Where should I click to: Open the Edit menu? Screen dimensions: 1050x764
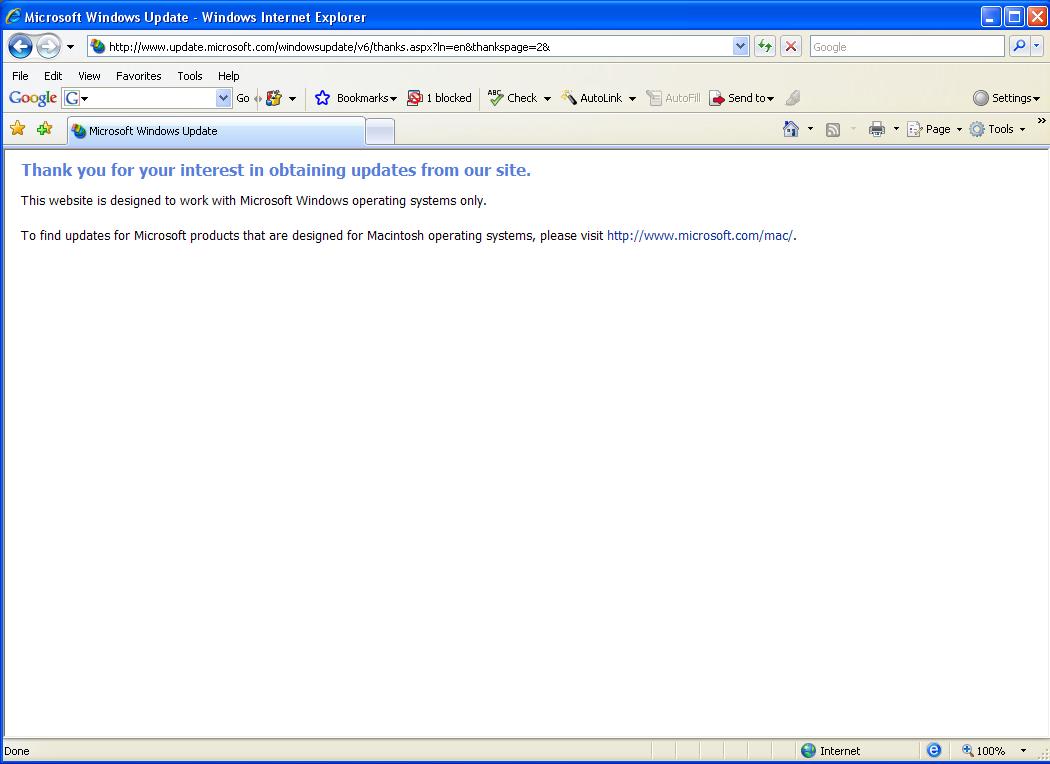tap(53, 76)
